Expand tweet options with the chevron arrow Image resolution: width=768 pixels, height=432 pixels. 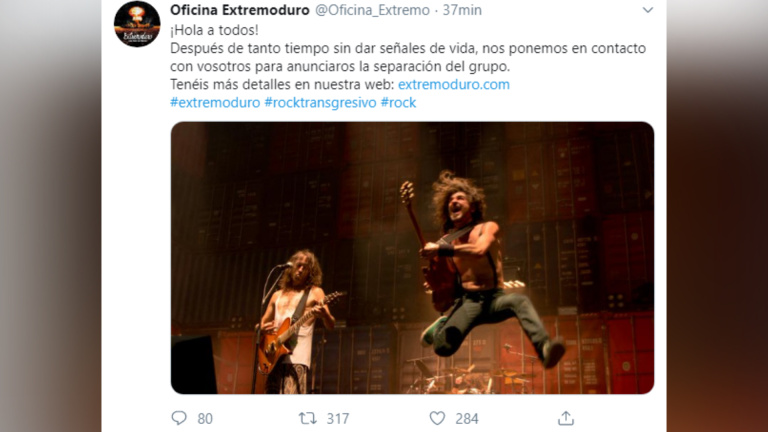click(648, 10)
